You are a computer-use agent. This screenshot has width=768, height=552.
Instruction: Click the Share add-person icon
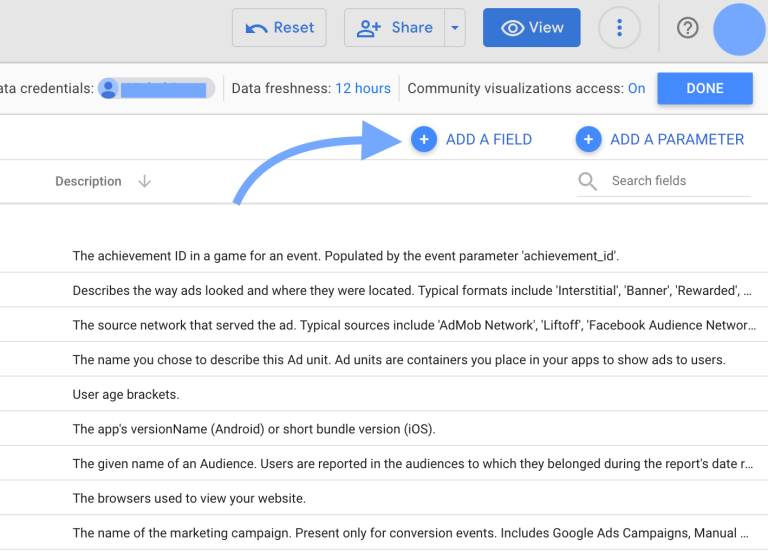click(369, 28)
